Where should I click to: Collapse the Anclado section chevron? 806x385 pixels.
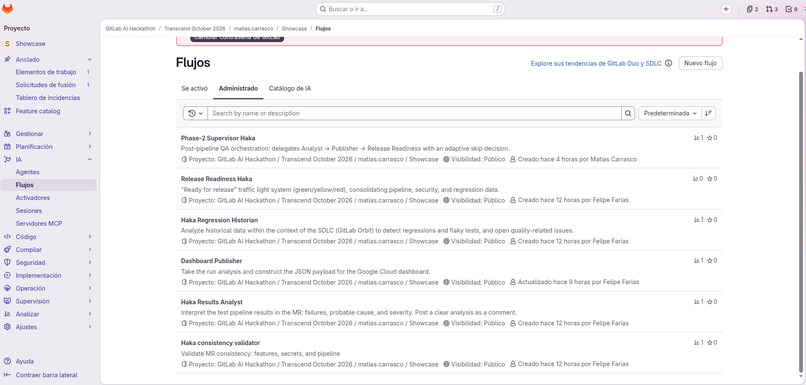click(89, 60)
